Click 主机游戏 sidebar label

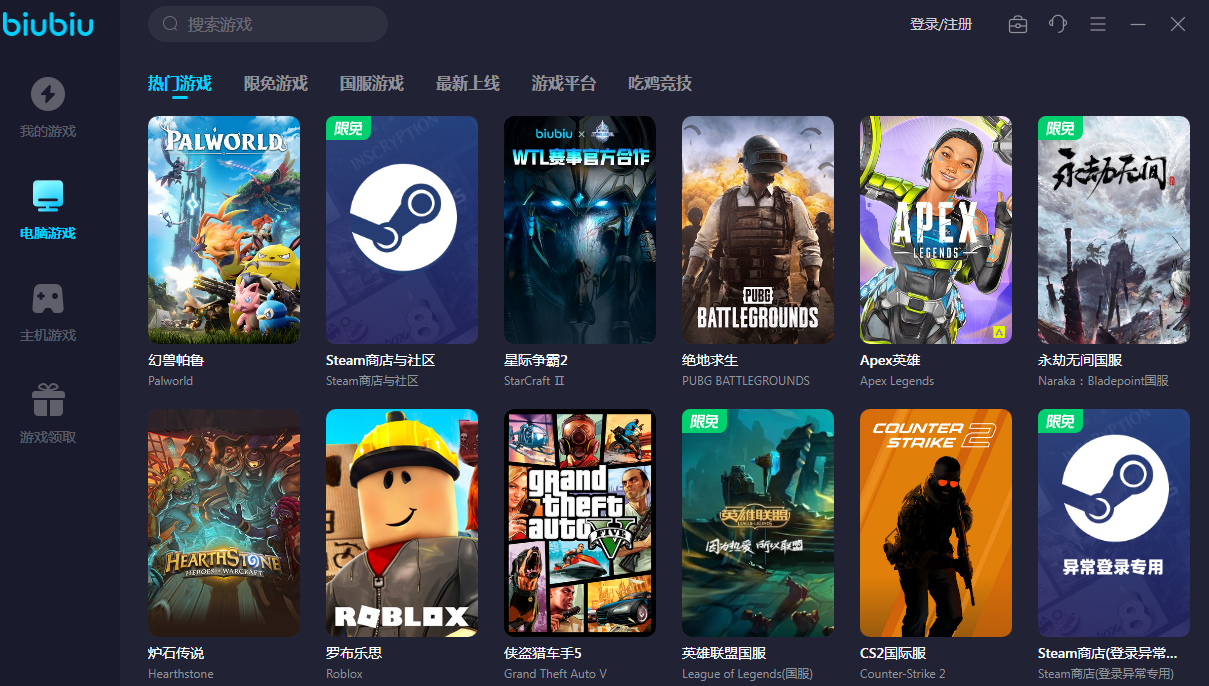(48, 335)
